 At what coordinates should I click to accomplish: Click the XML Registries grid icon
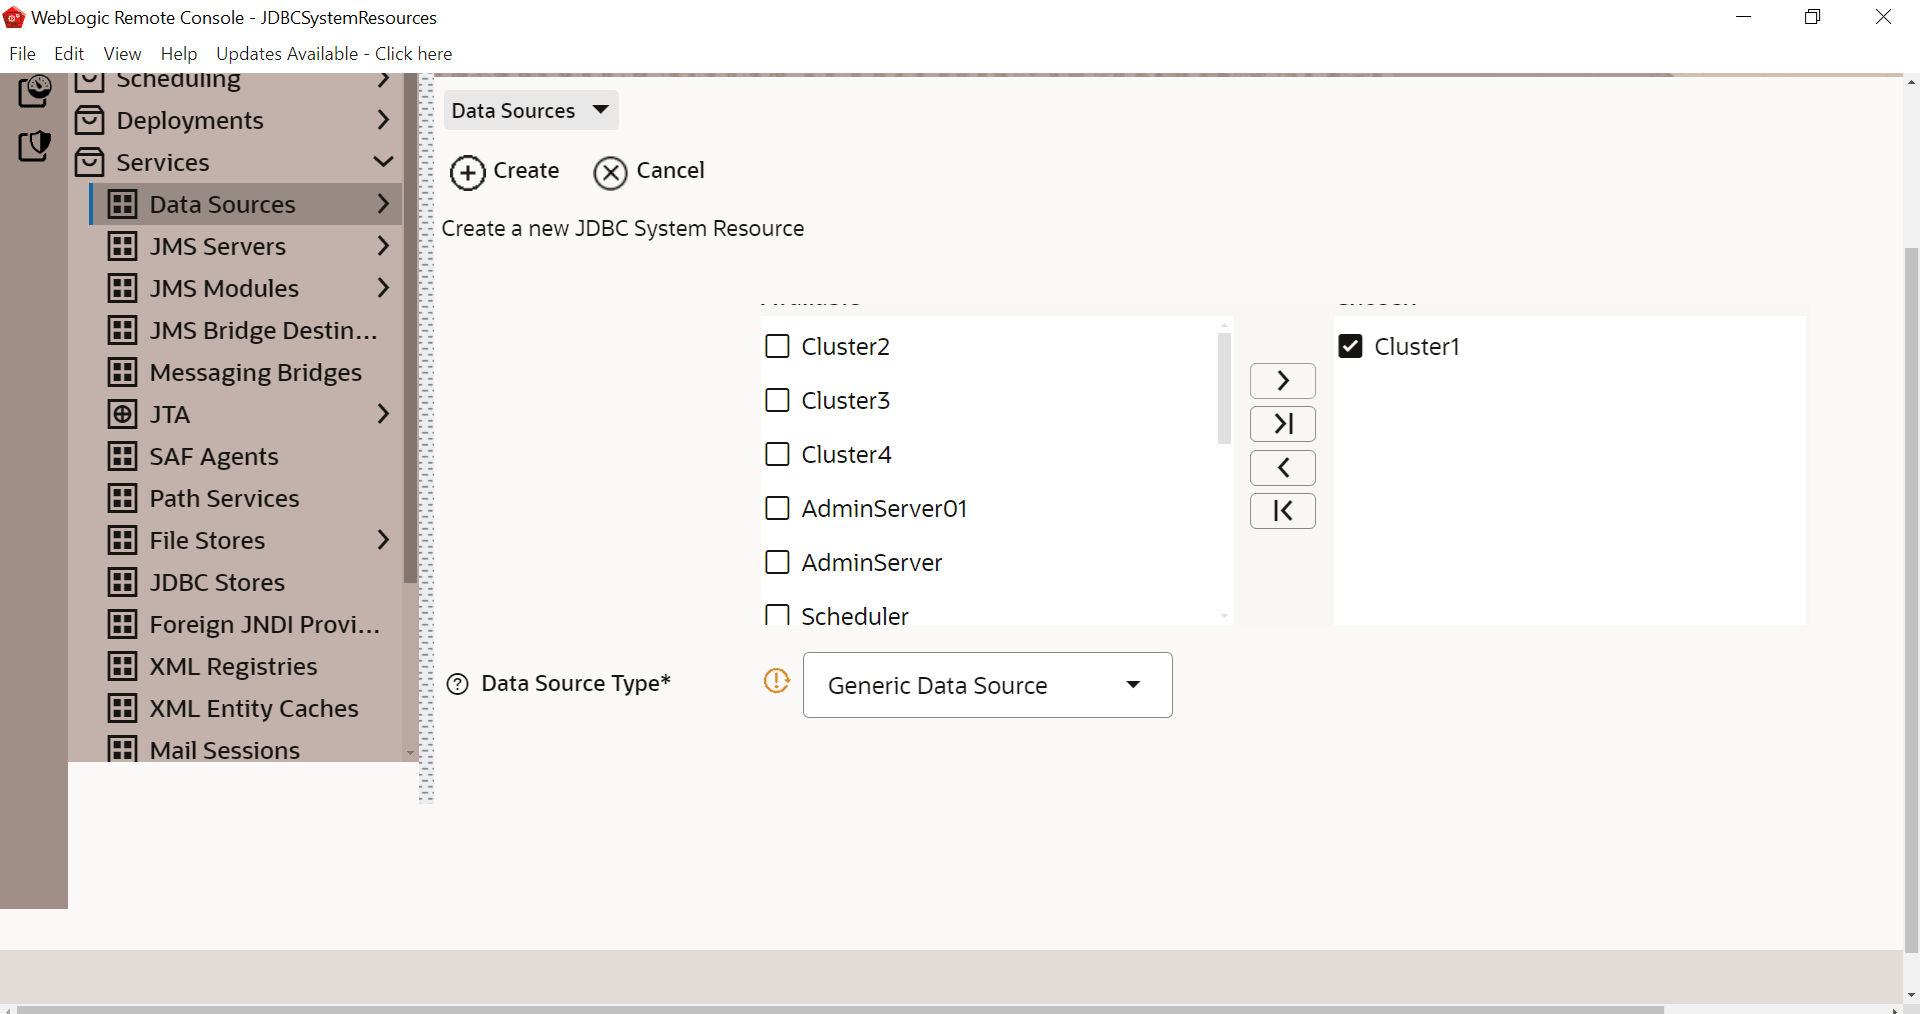123,666
